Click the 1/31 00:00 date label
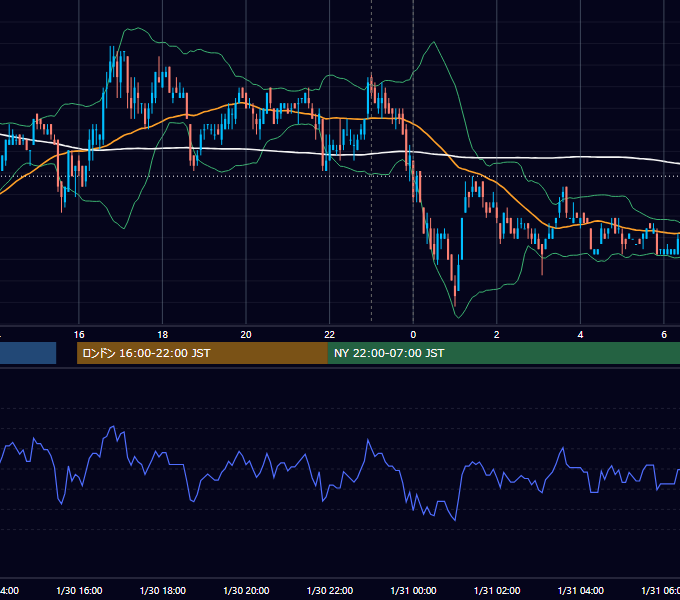The width and height of the screenshot is (680, 600). click(413, 590)
